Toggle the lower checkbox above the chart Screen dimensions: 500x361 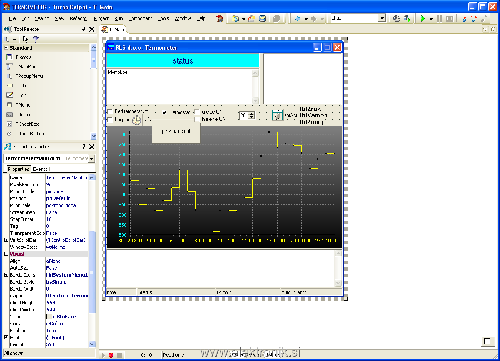coord(197,119)
